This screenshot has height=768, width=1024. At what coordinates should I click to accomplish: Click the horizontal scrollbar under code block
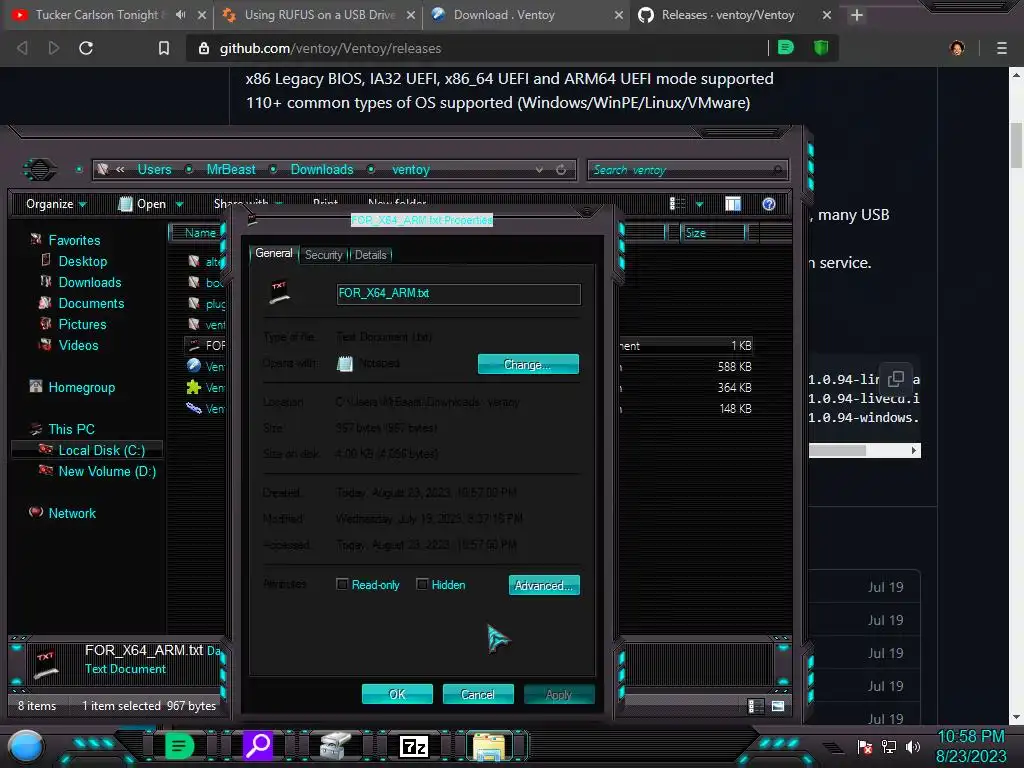(865, 450)
